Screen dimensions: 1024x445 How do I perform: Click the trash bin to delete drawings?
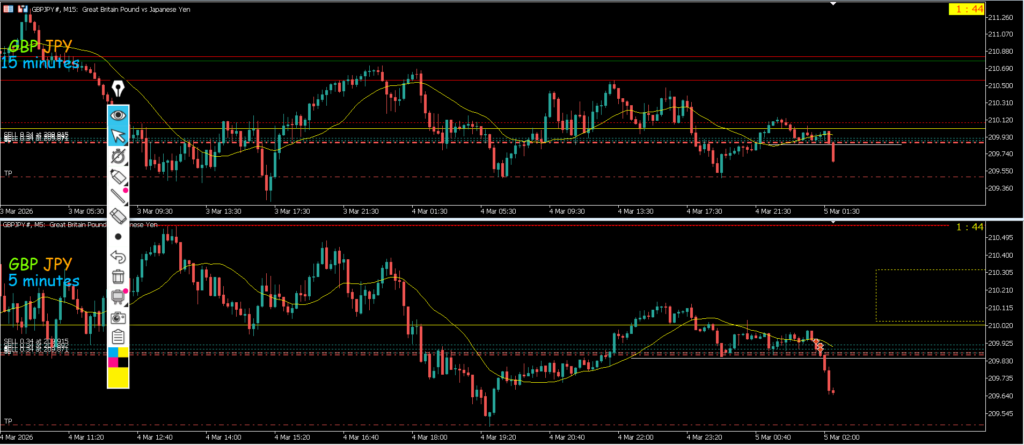[118, 276]
